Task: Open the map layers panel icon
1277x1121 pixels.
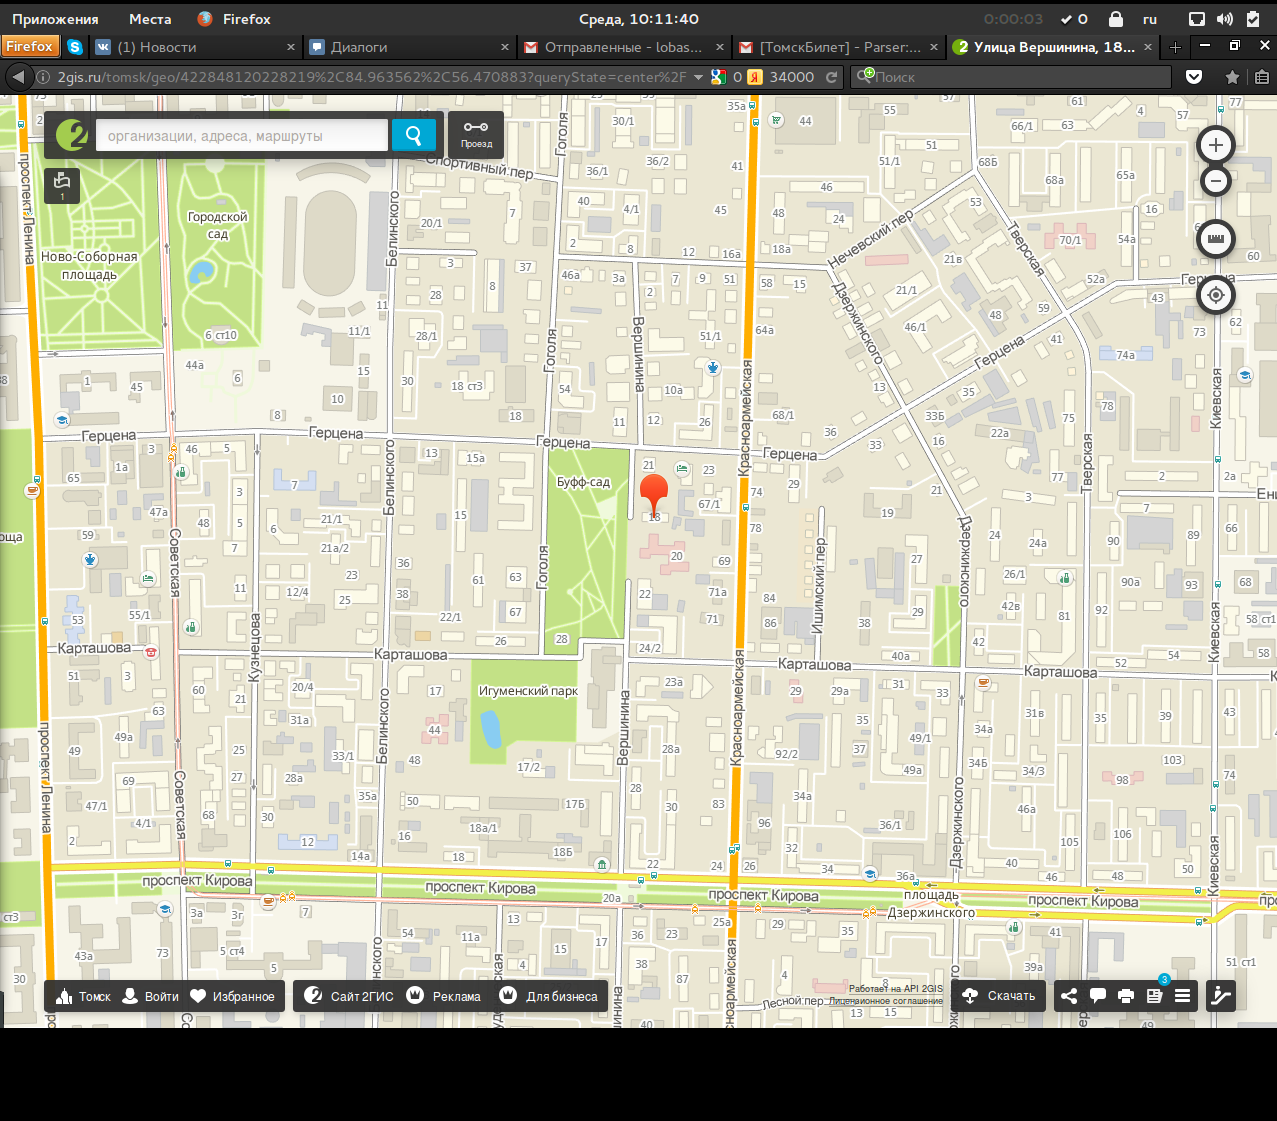Action: click(x=62, y=185)
